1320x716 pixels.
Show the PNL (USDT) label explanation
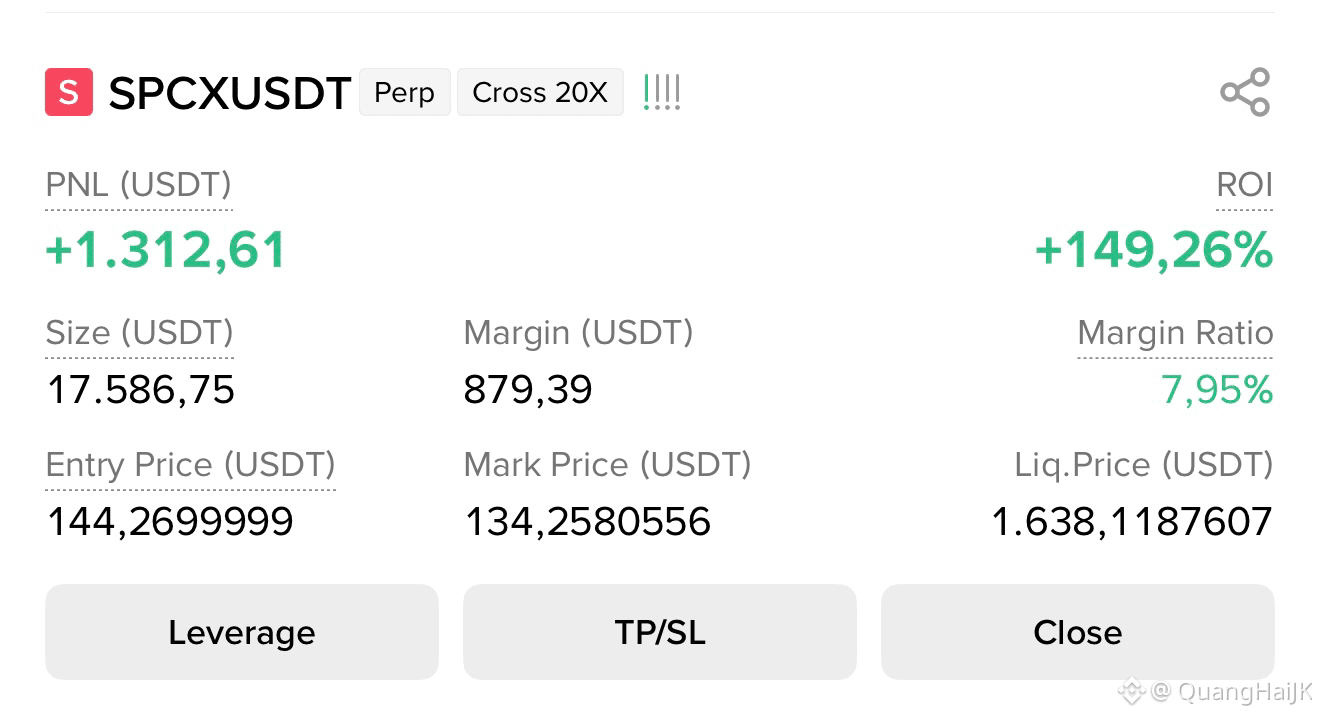139,185
